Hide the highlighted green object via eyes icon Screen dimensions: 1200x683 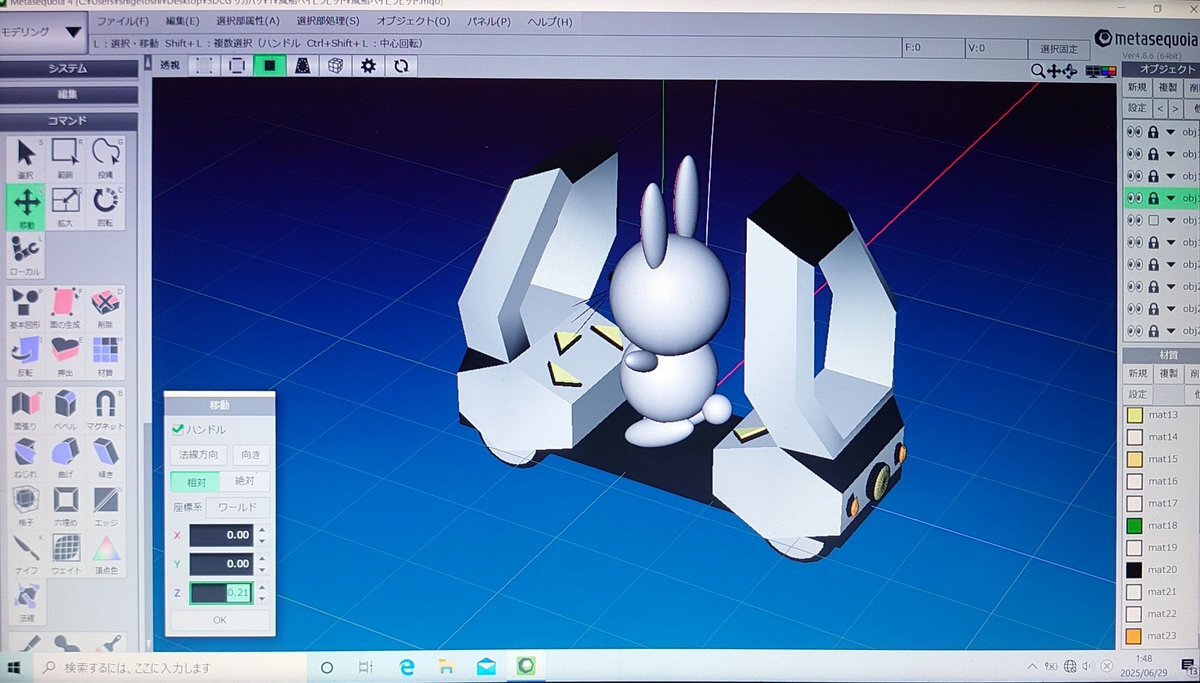point(1135,198)
